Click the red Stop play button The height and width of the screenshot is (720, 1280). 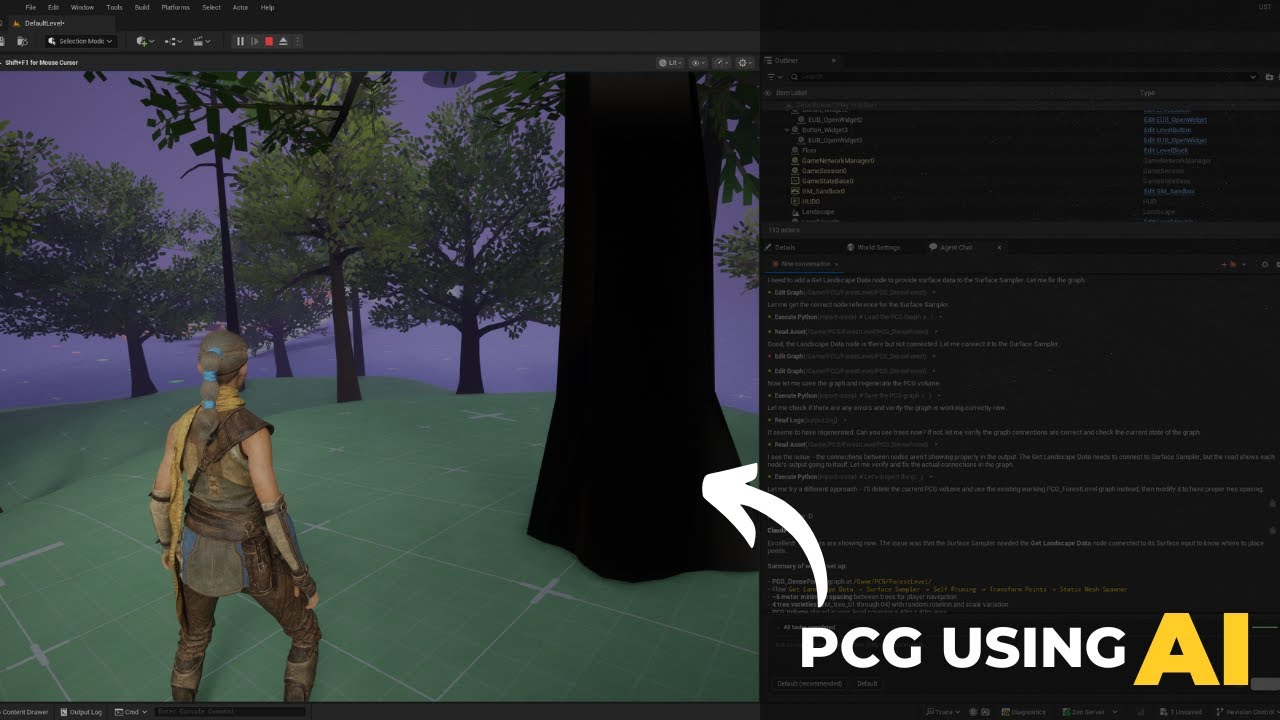point(269,41)
